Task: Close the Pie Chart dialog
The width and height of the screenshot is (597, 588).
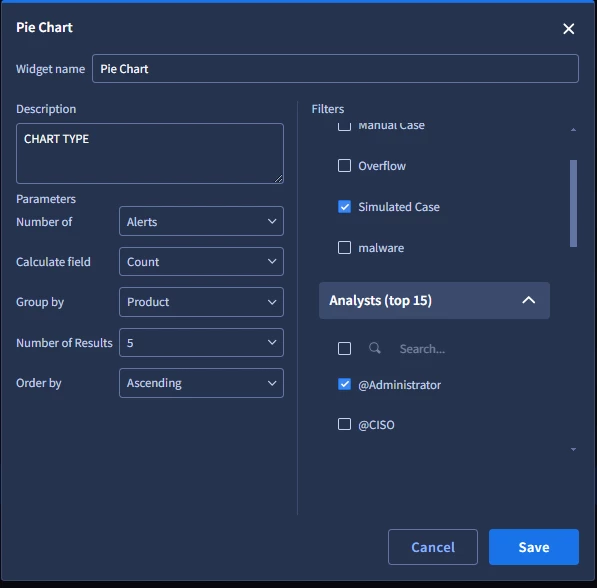Action: pos(568,29)
